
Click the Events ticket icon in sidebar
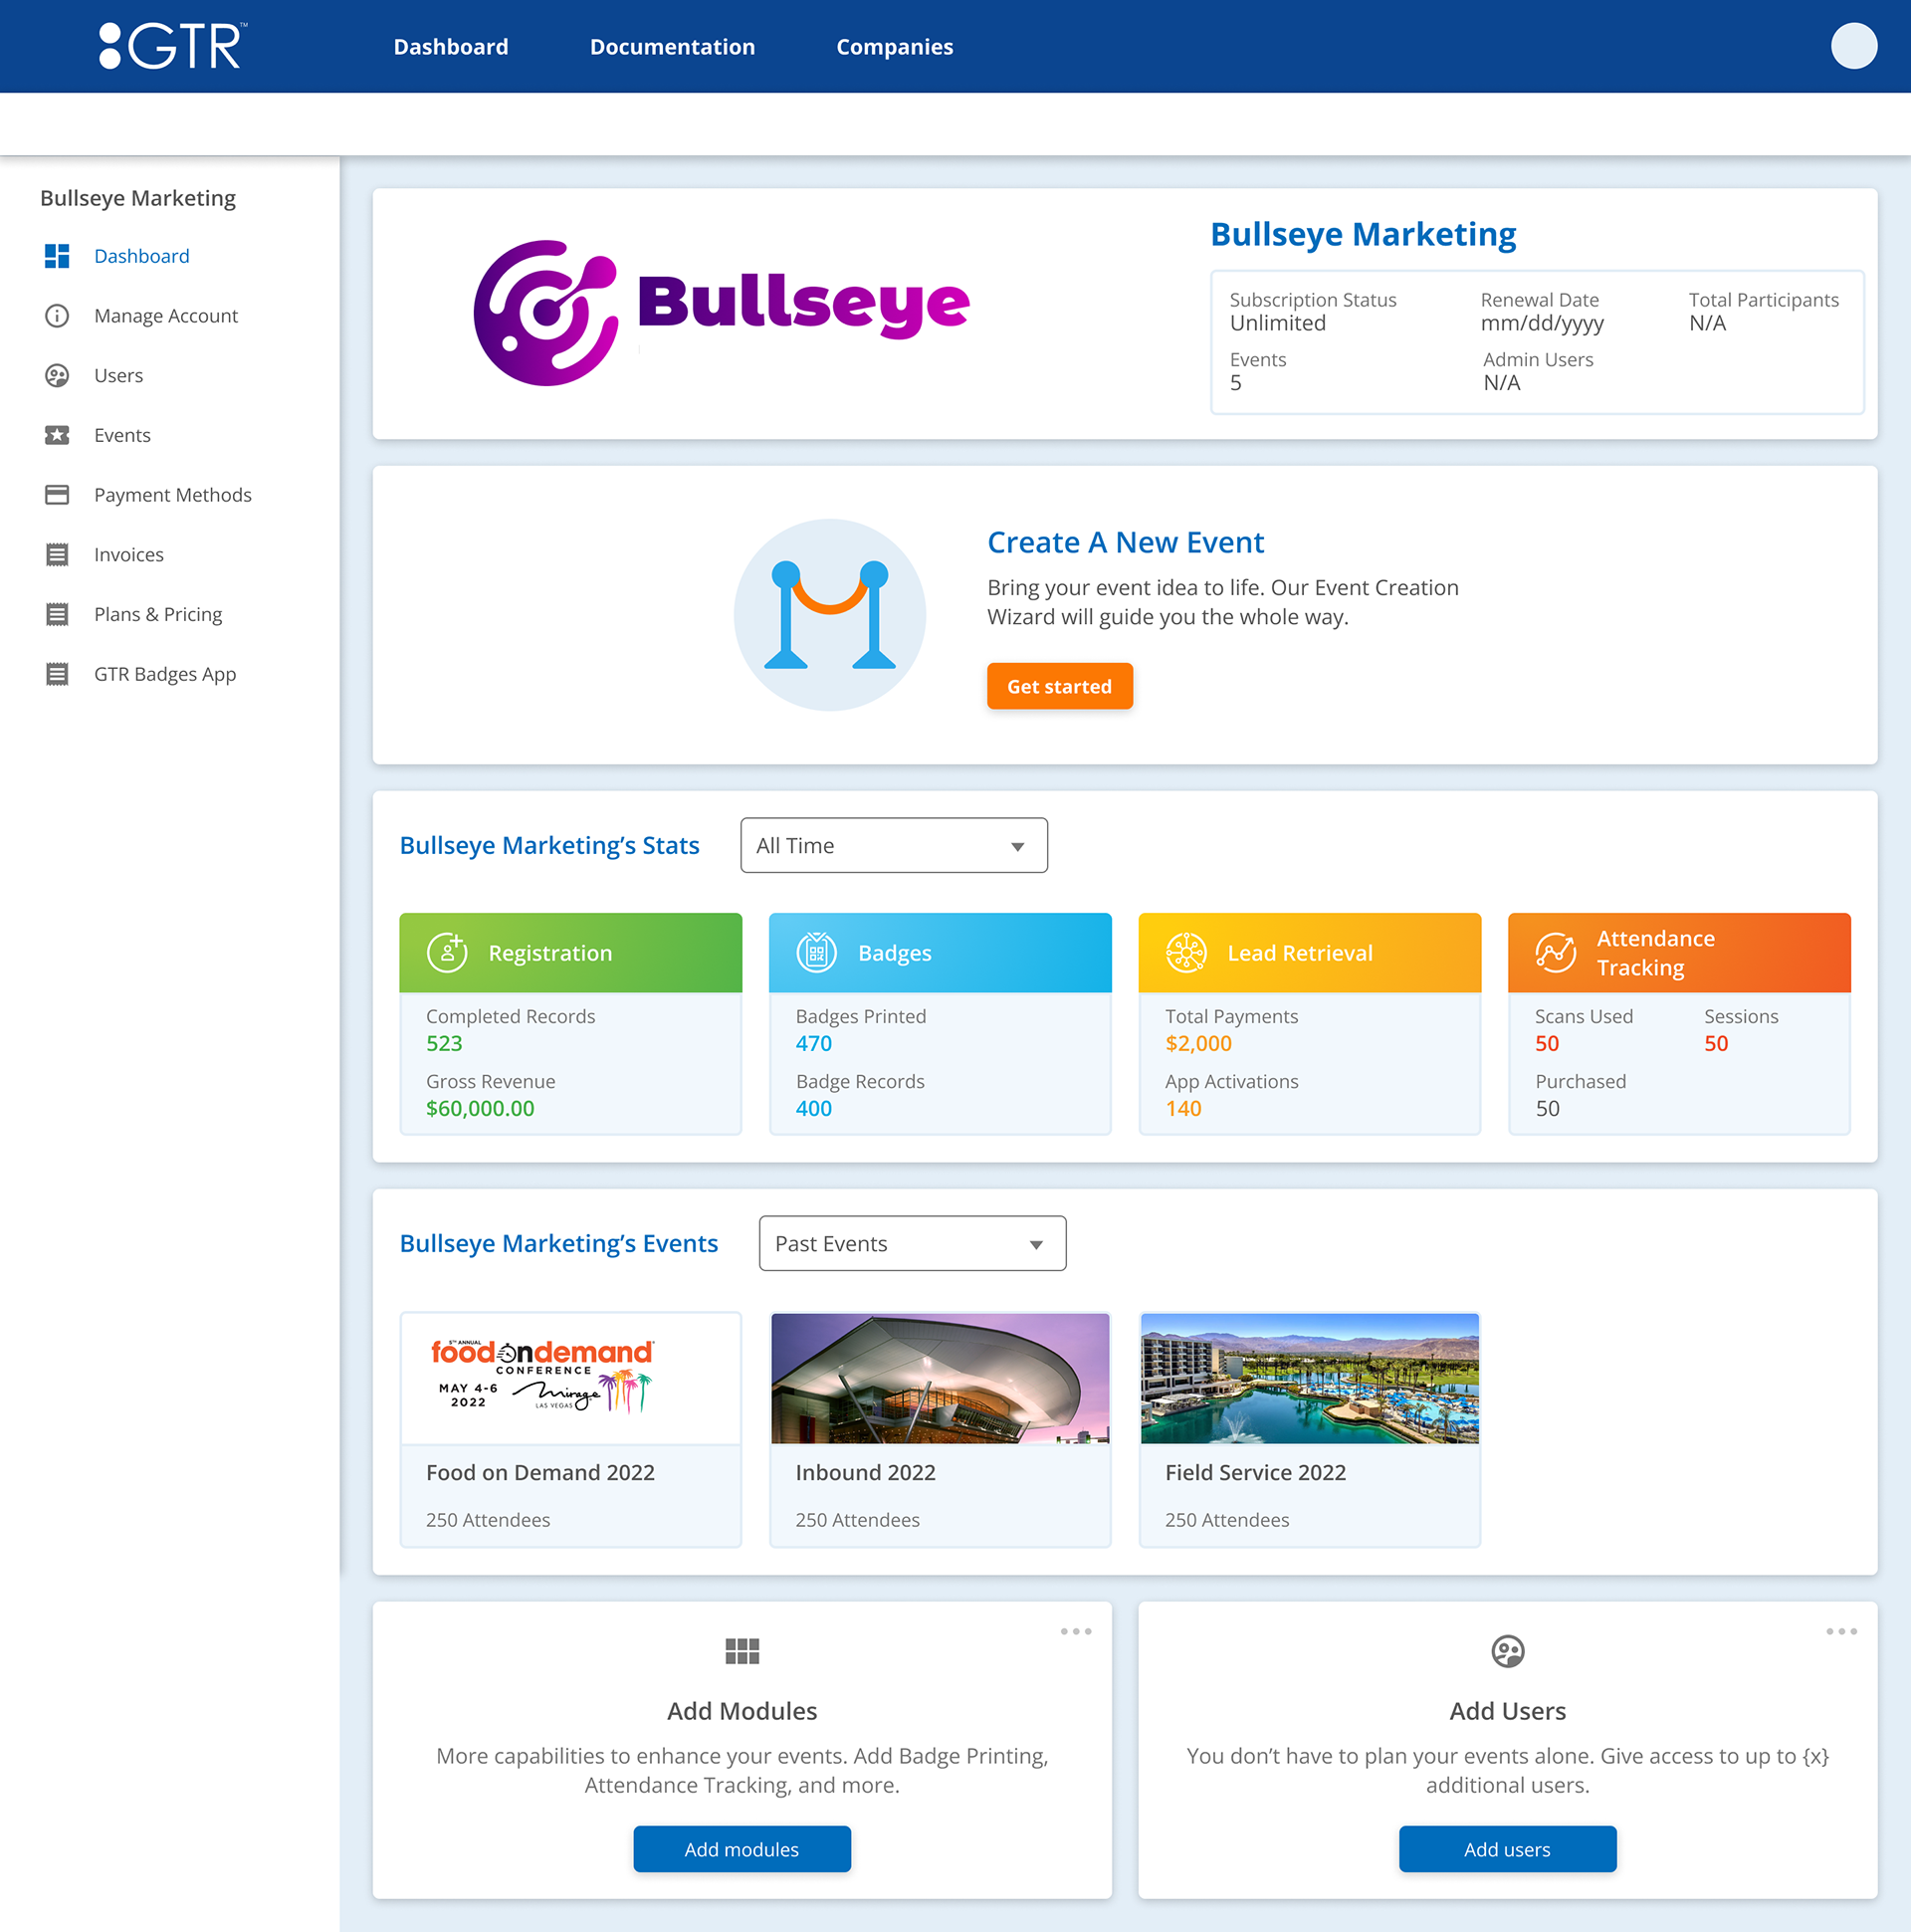57,435
